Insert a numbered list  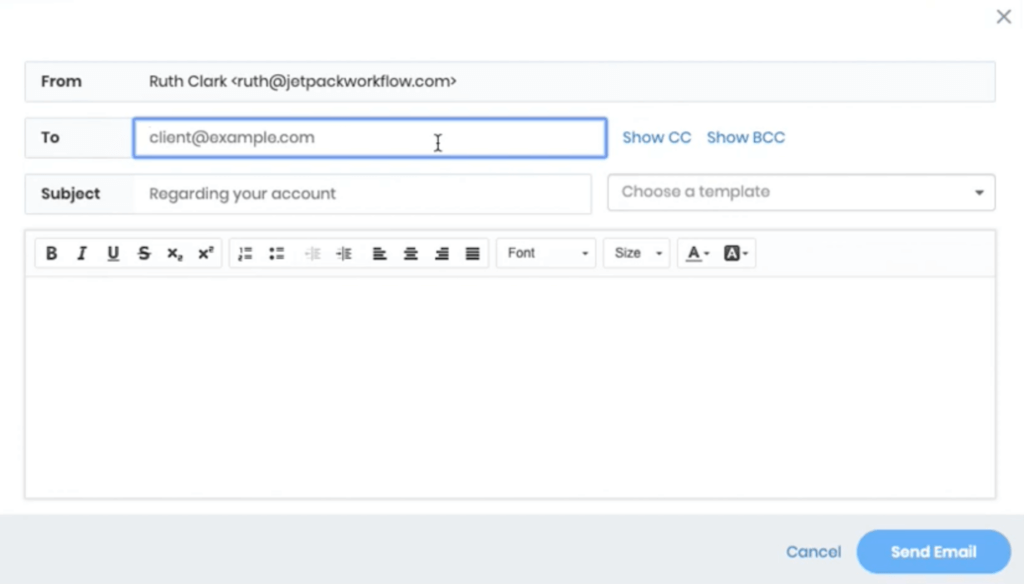245,254
